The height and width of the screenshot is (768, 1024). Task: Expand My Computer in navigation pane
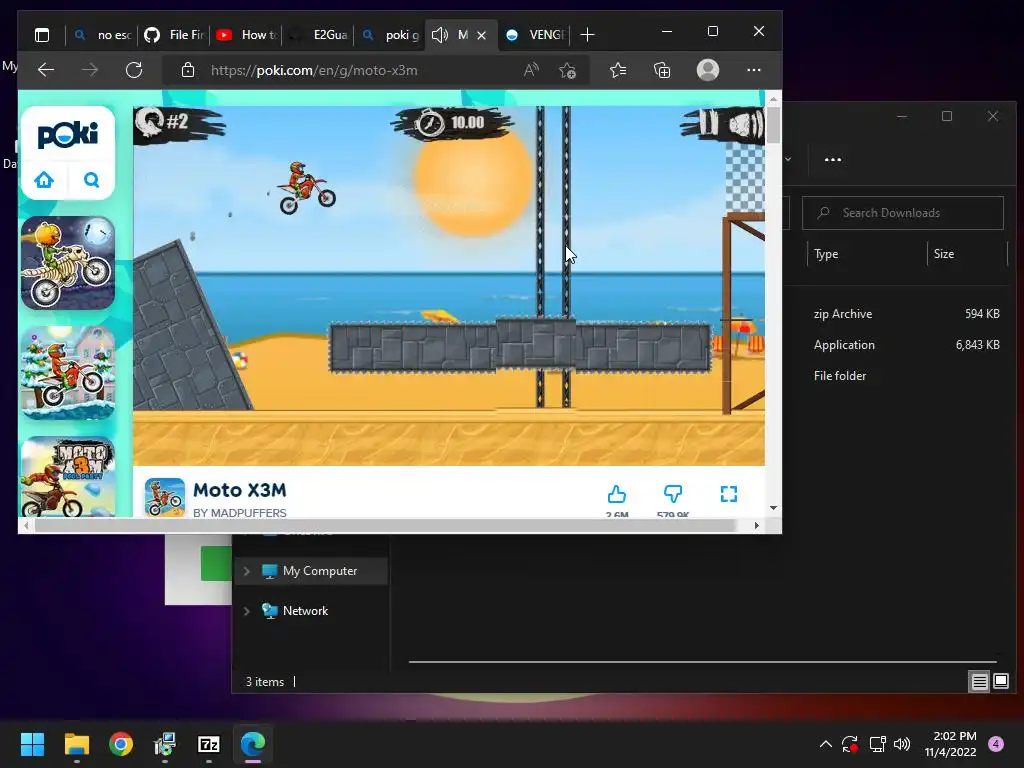246,571
